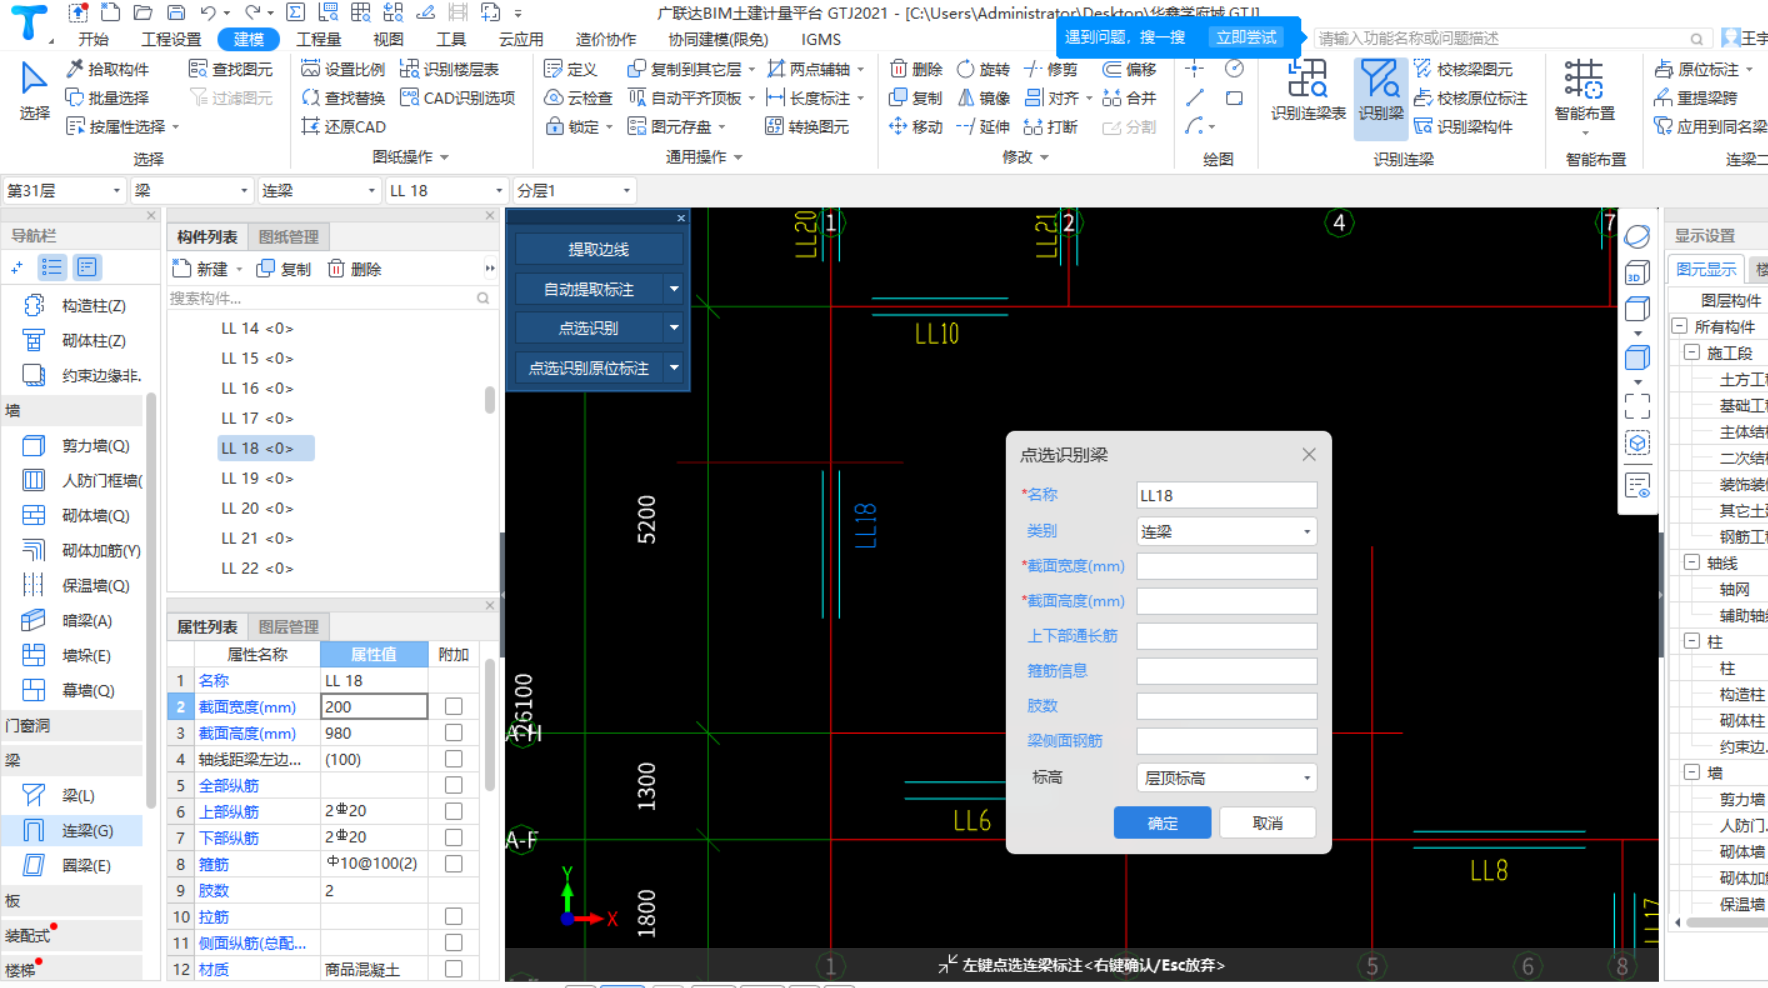Open the 分层1 layer dropdown
The image size is (1768, 988).
point(574,190)
